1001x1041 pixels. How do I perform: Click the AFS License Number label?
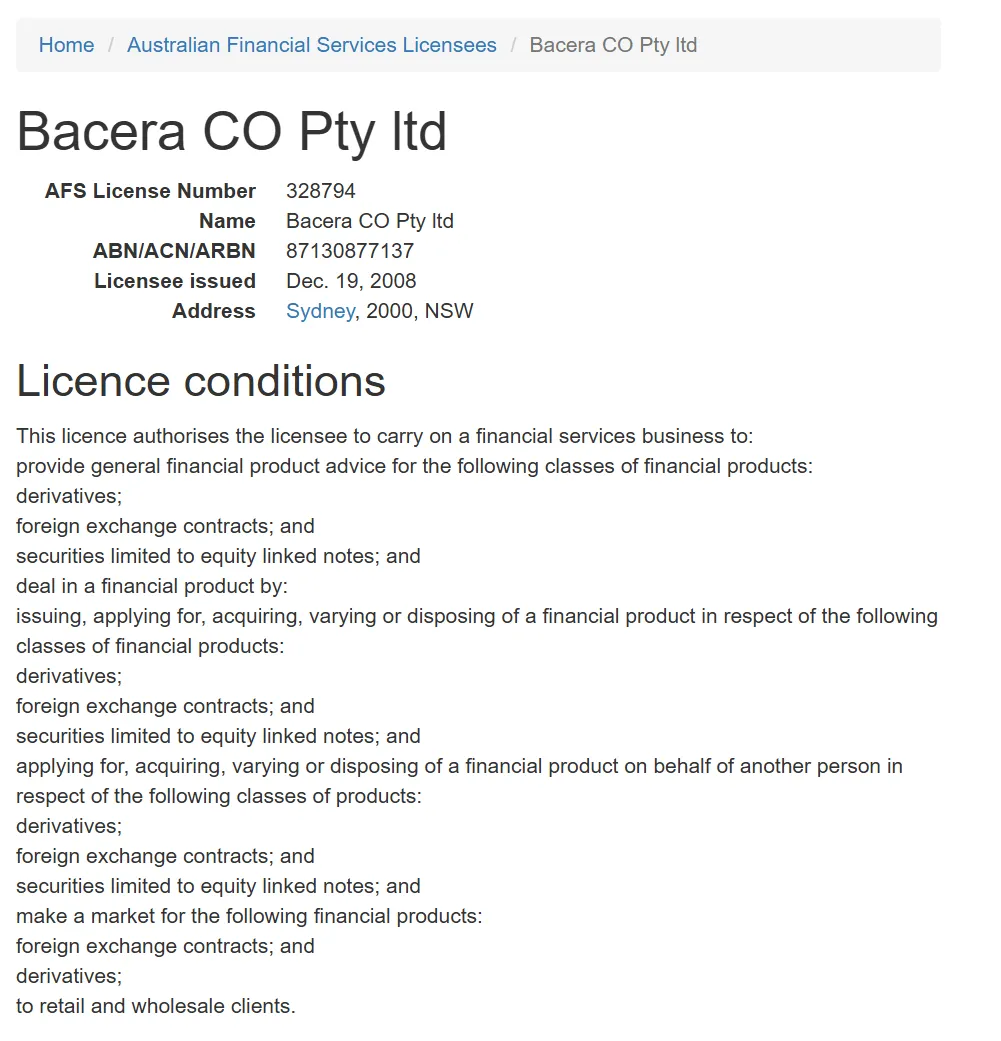point(150,191)
